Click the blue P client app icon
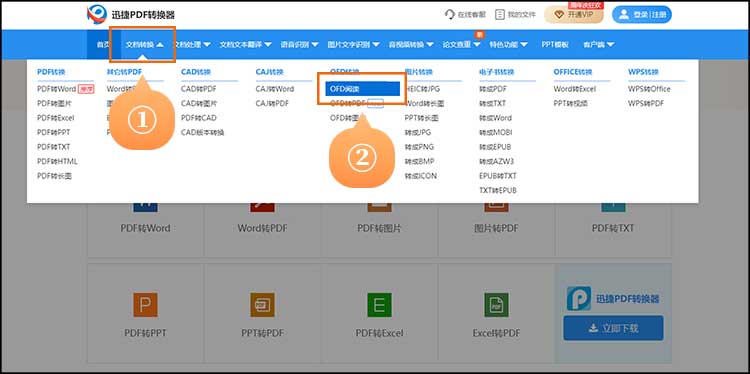 pos(579,299)
